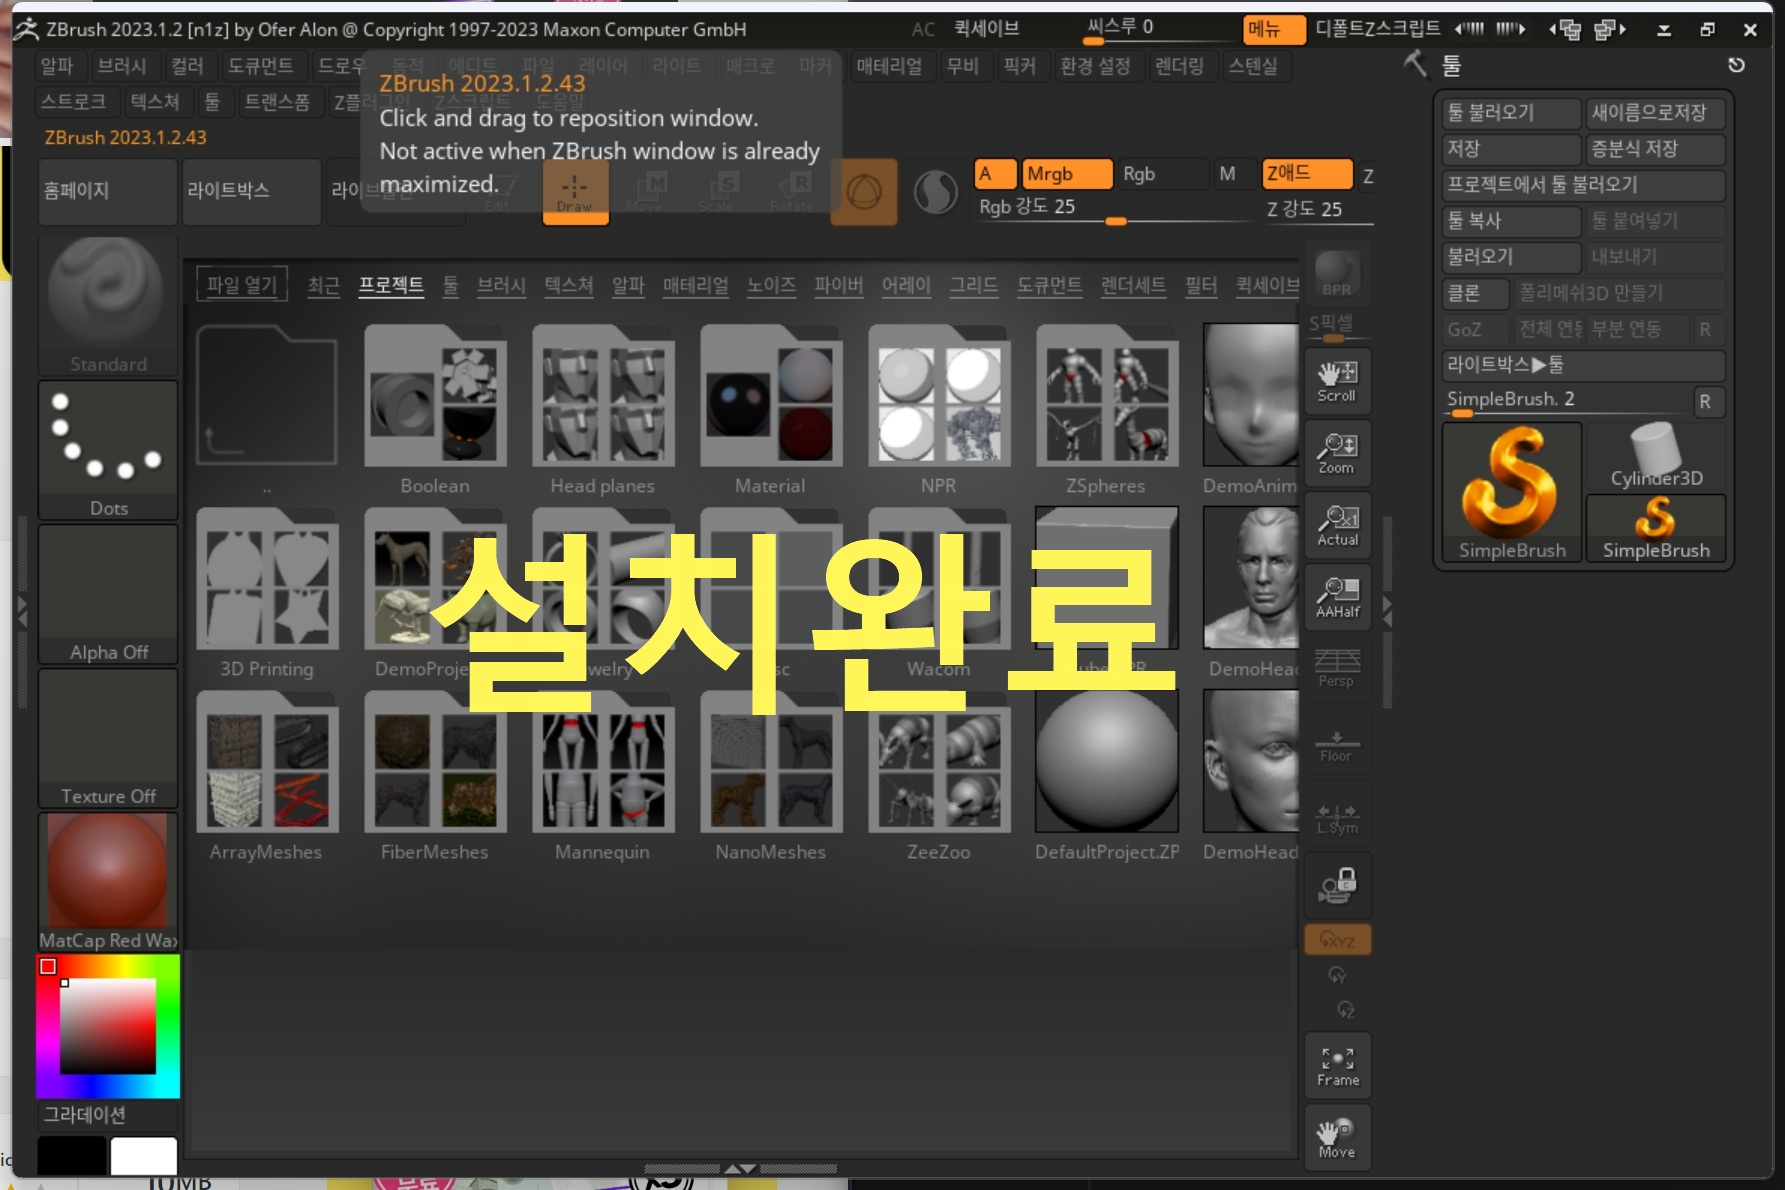Image resolution: width=1785 pixels, height=1190 pixels.
Task: Click the next layout arrows icon
Action: 1609,29
